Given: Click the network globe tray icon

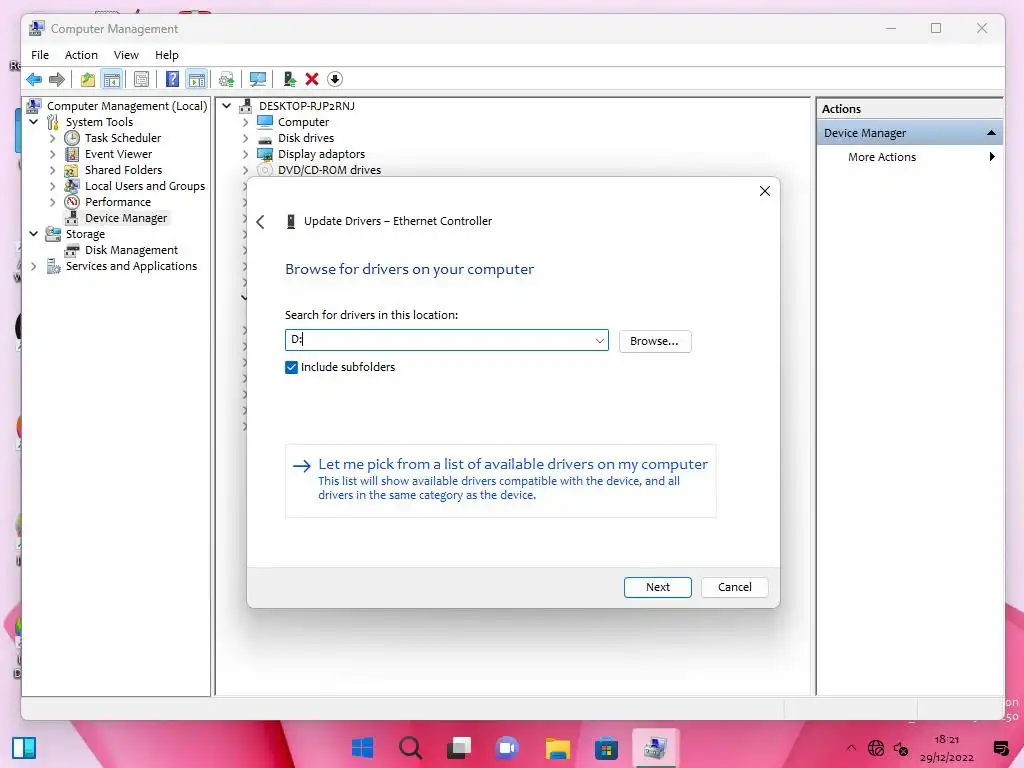Looking at the screenshot, I should (876, 748).
